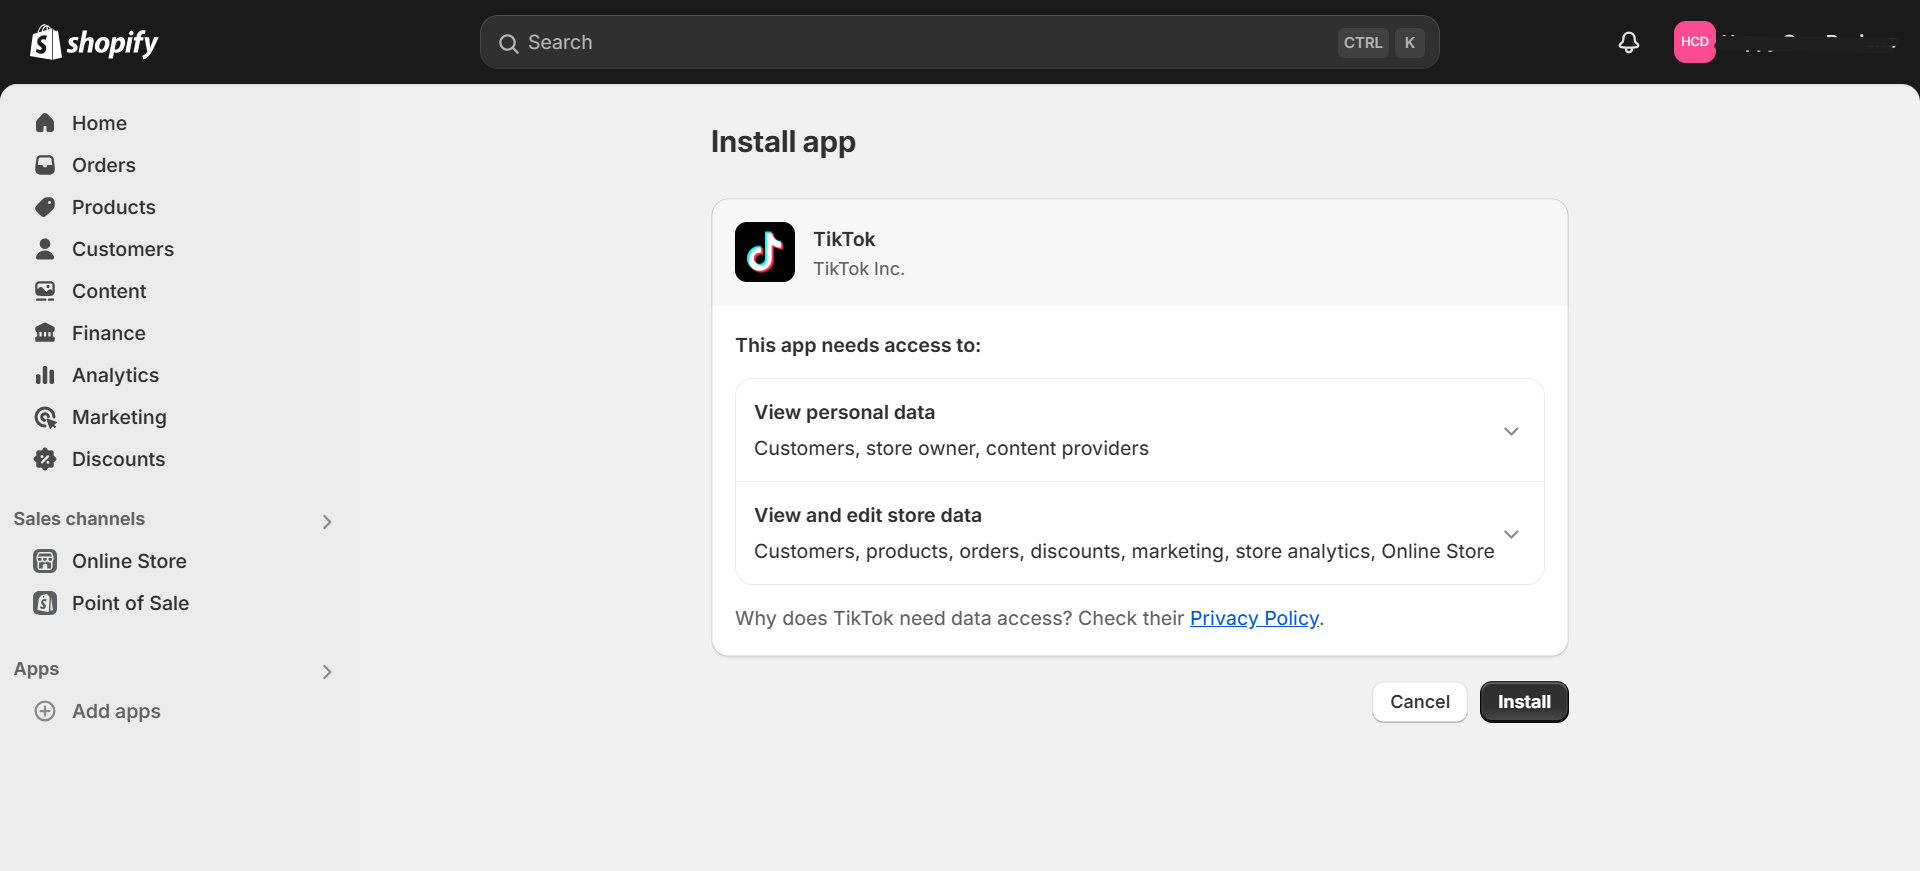Click the Shopify logo icon
Screen dimensions: 1920x871
click(46, 42)
